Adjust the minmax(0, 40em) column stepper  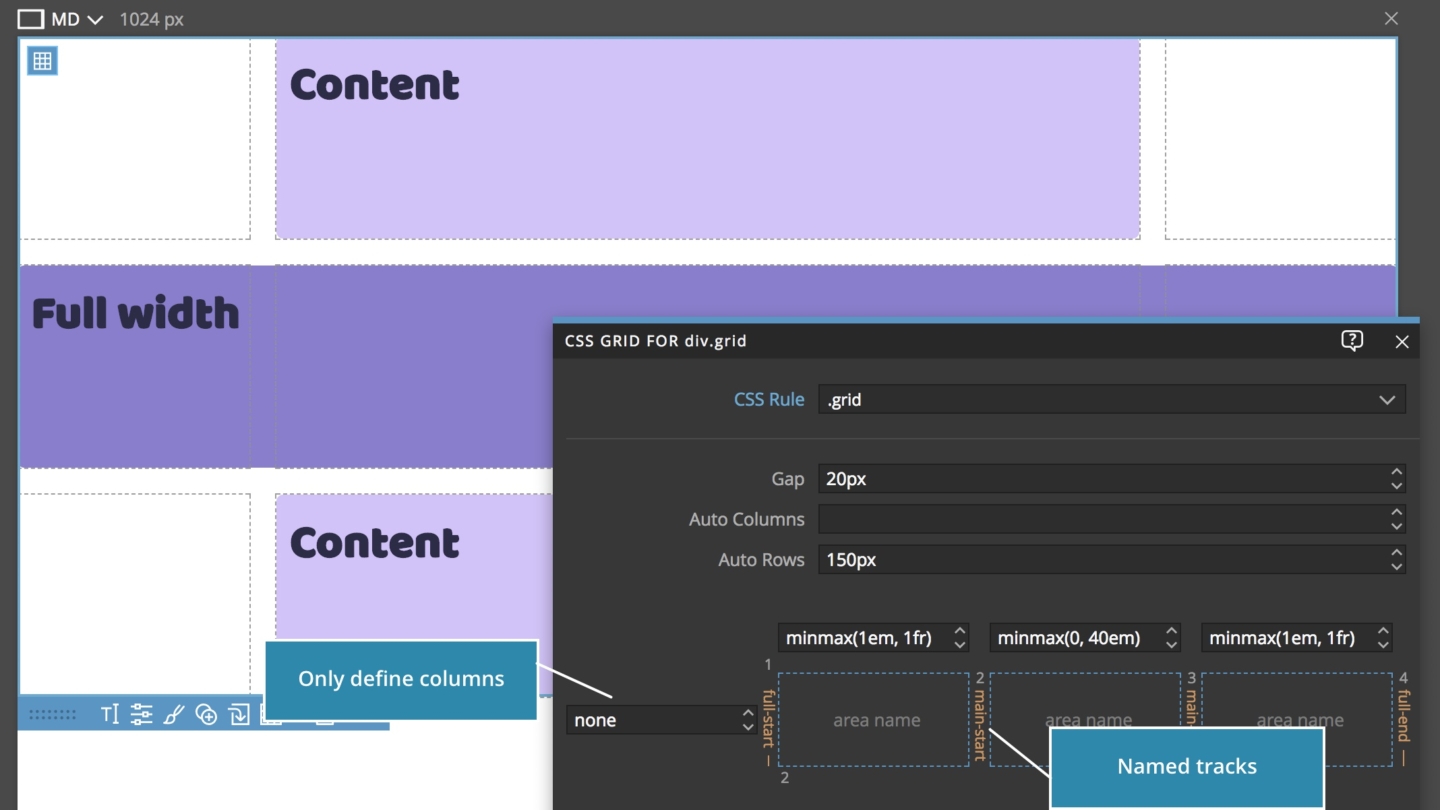[x=1170, y=637]
